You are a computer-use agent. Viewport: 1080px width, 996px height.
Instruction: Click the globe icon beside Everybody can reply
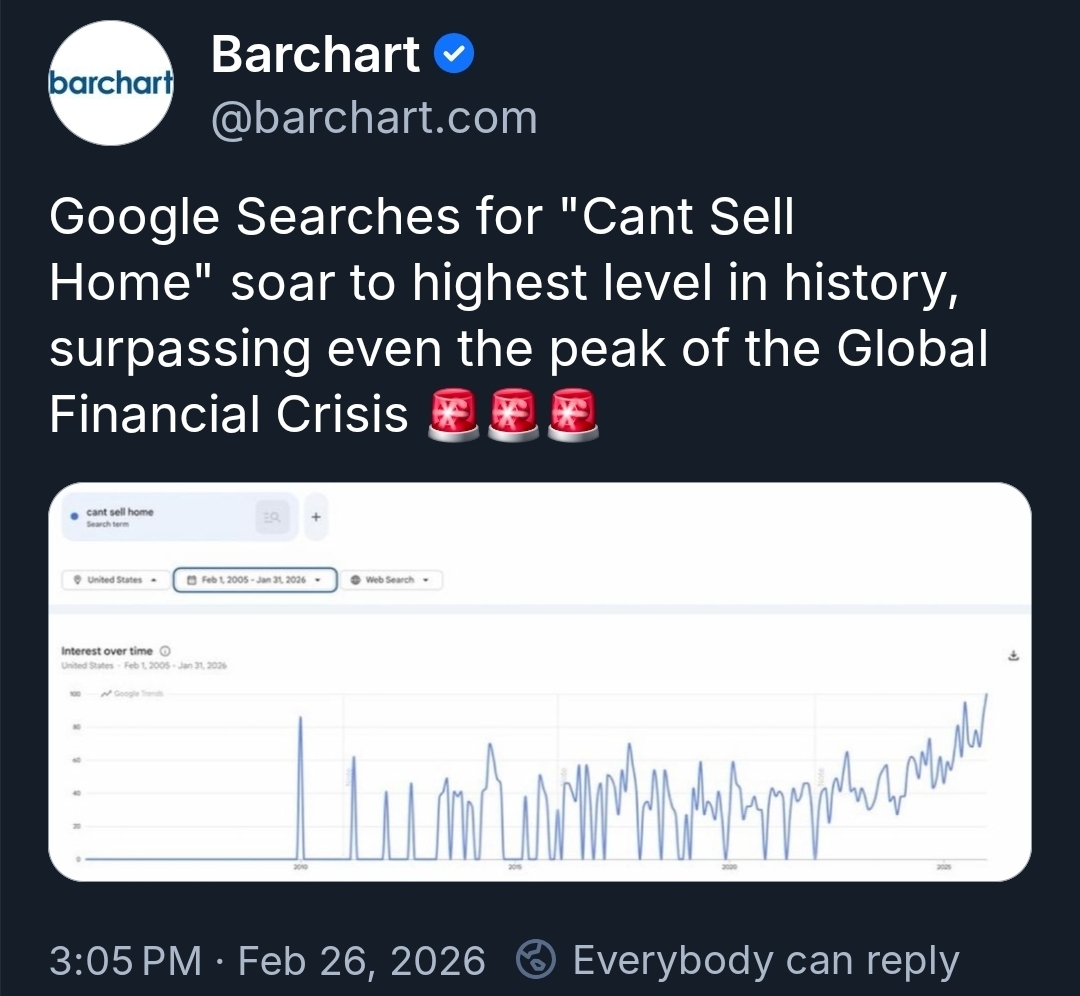(535, 961)
